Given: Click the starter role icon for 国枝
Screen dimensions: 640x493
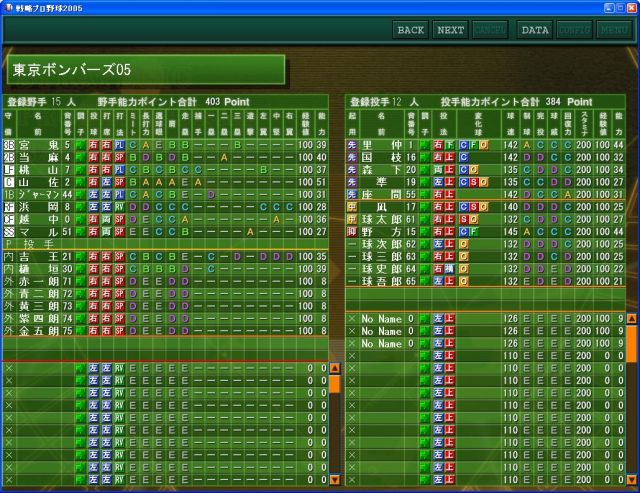Looking at the screenshot, I should [352, 157].
